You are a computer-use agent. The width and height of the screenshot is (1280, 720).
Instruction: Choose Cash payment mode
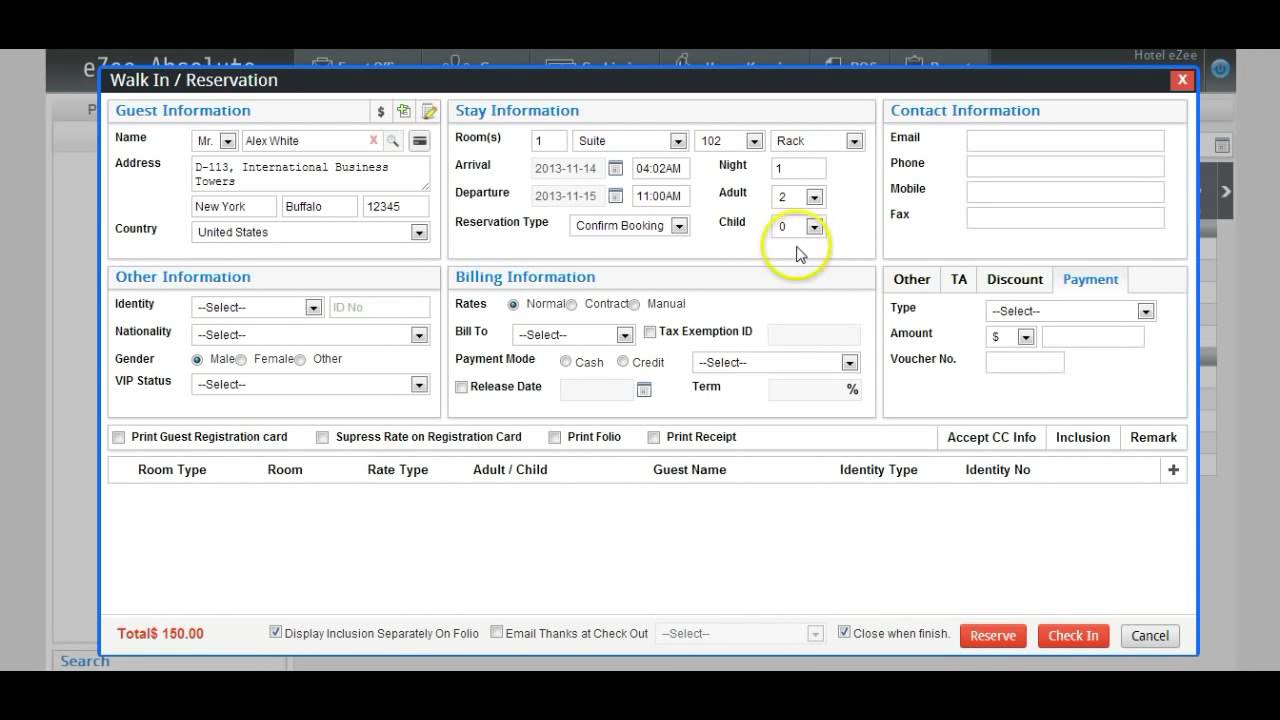tap(566, 362)
